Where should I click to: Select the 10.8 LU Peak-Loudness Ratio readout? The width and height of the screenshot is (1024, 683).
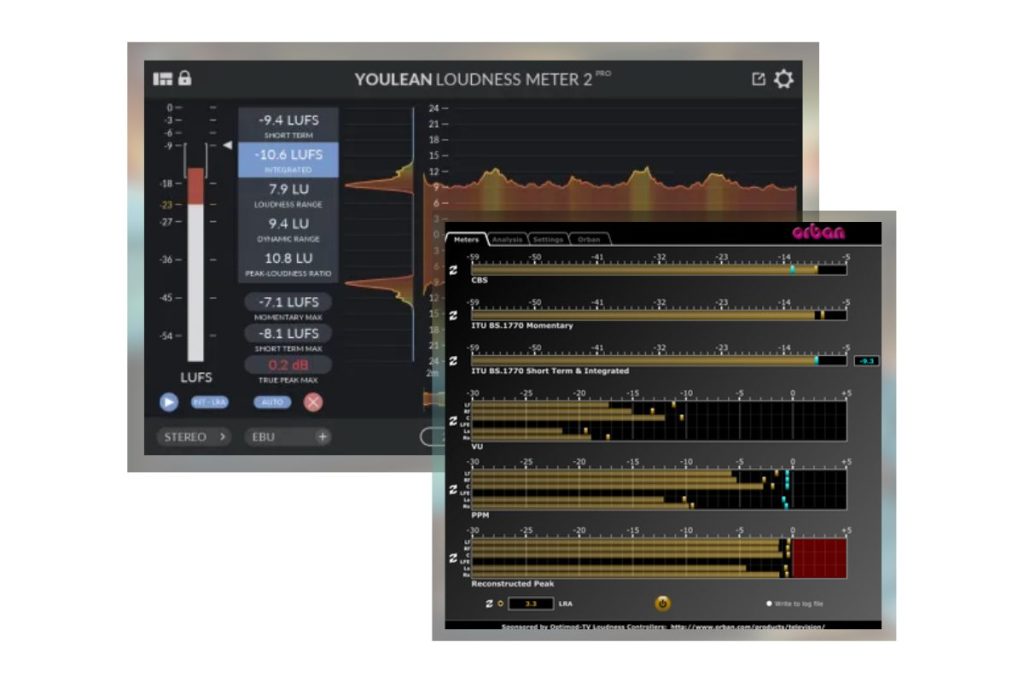(x=288, y=264)
